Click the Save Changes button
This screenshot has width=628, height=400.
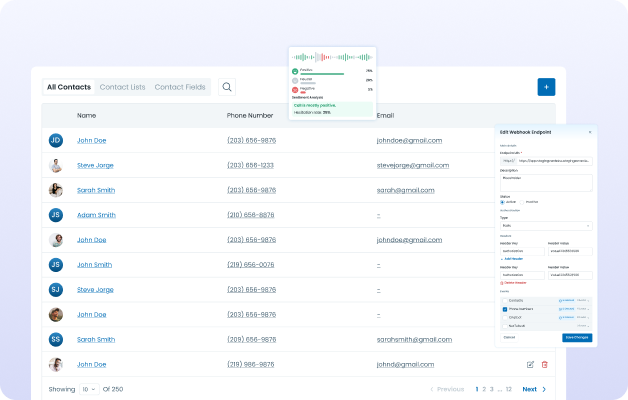click(x=577, y=337)
